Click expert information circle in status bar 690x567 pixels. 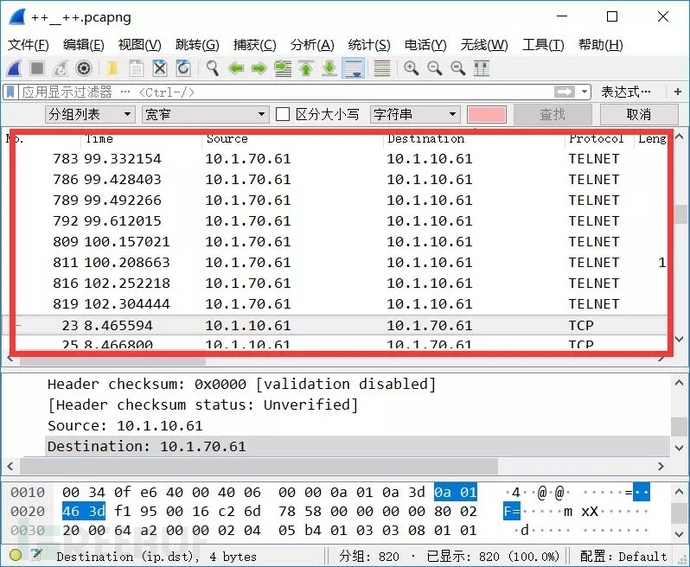click(x=15, y=556)
